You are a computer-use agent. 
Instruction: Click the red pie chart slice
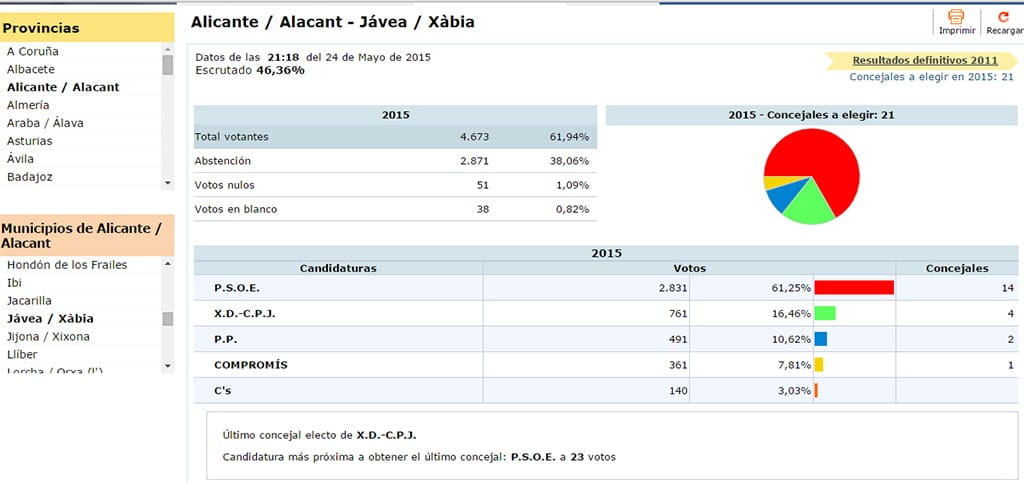825,165
